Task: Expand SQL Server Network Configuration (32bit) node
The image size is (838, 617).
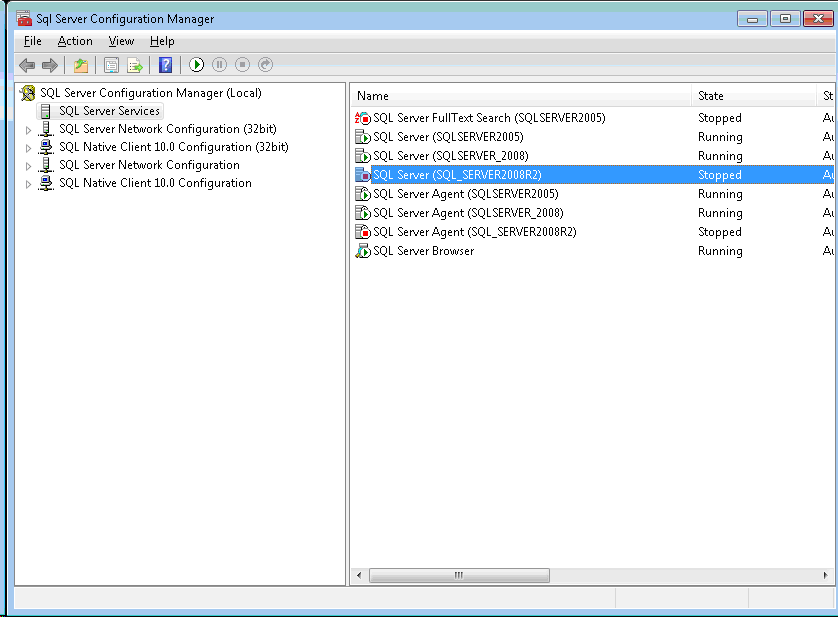Action: click(28, 130)
